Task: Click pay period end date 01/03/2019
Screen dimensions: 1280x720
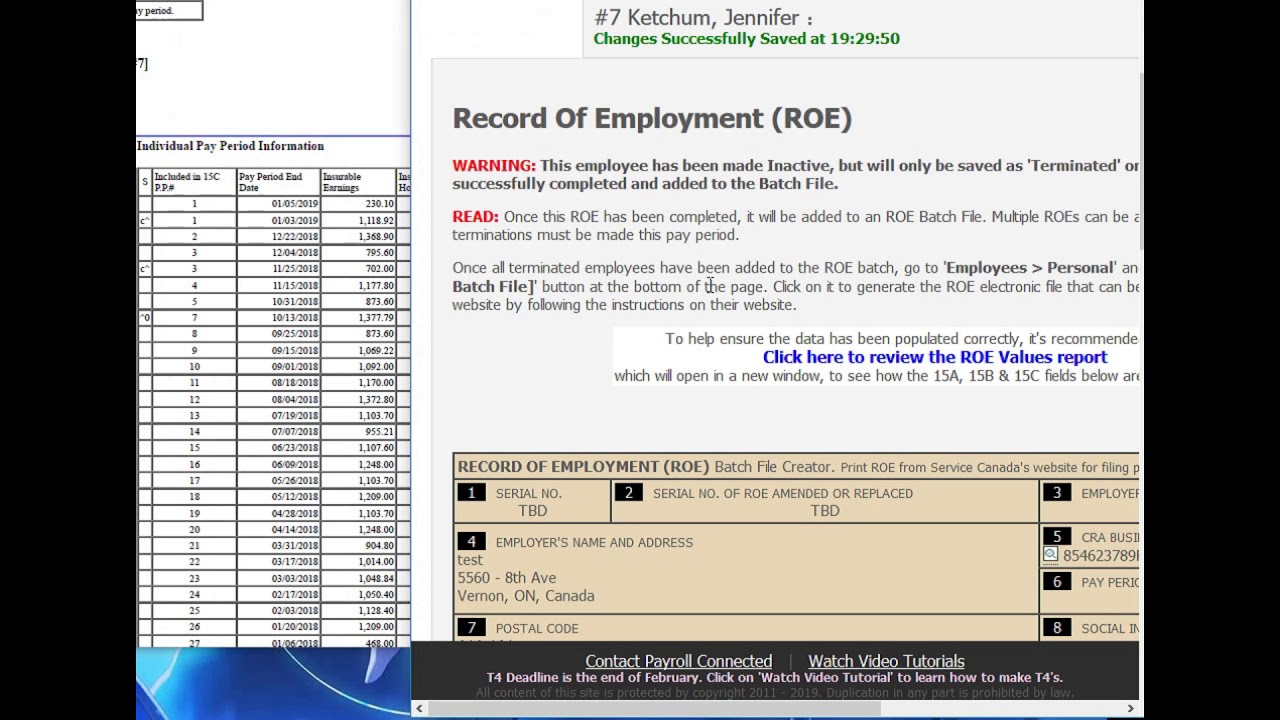Action: 294,220
